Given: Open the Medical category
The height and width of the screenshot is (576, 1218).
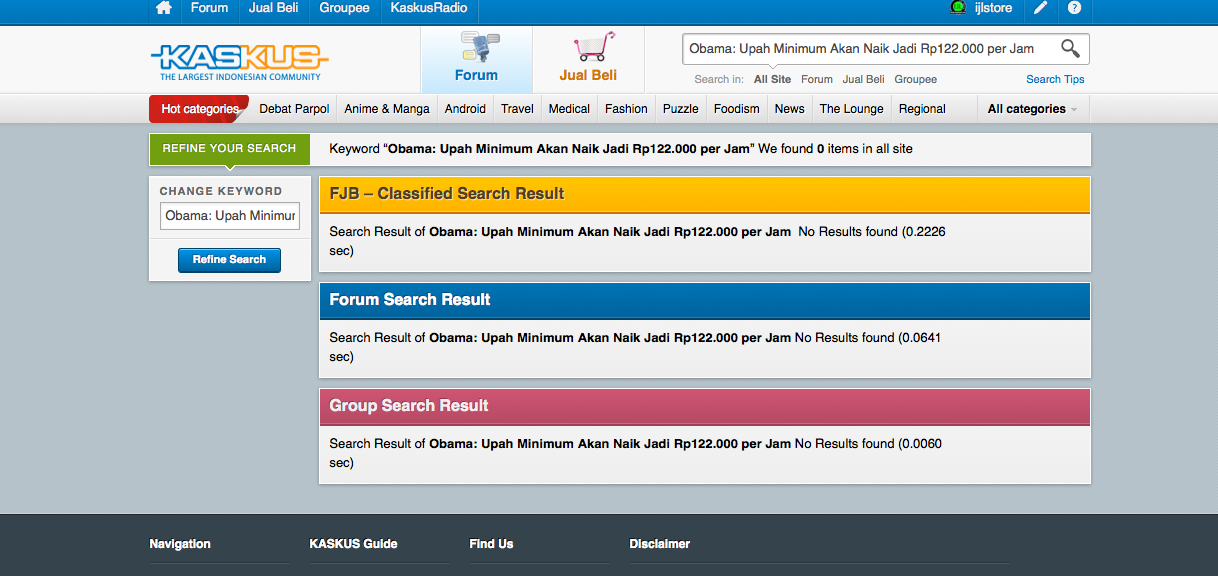Looking at the screenshot, I should click(x=569, y=109).
